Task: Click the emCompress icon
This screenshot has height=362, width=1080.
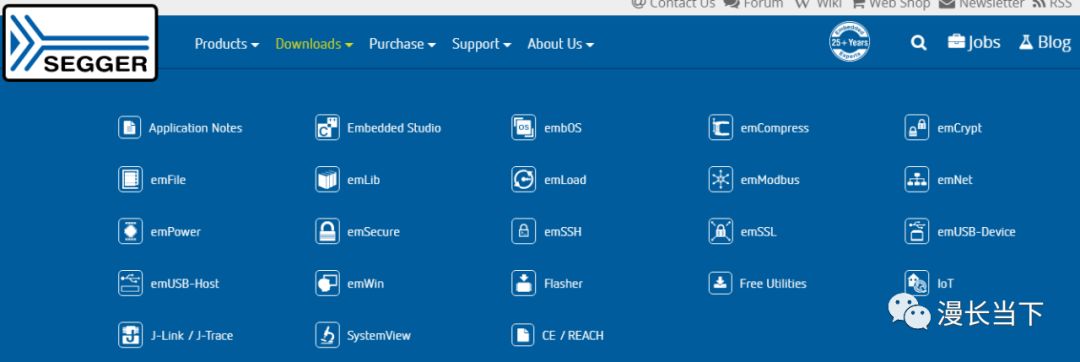Action: [x=720, y=127]
